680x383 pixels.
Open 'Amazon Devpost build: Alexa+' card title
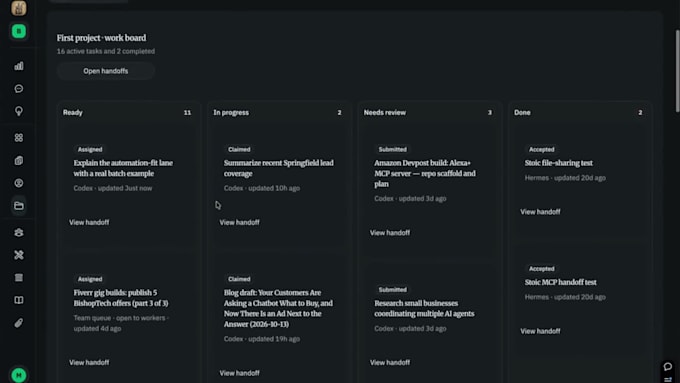[425, 173]
